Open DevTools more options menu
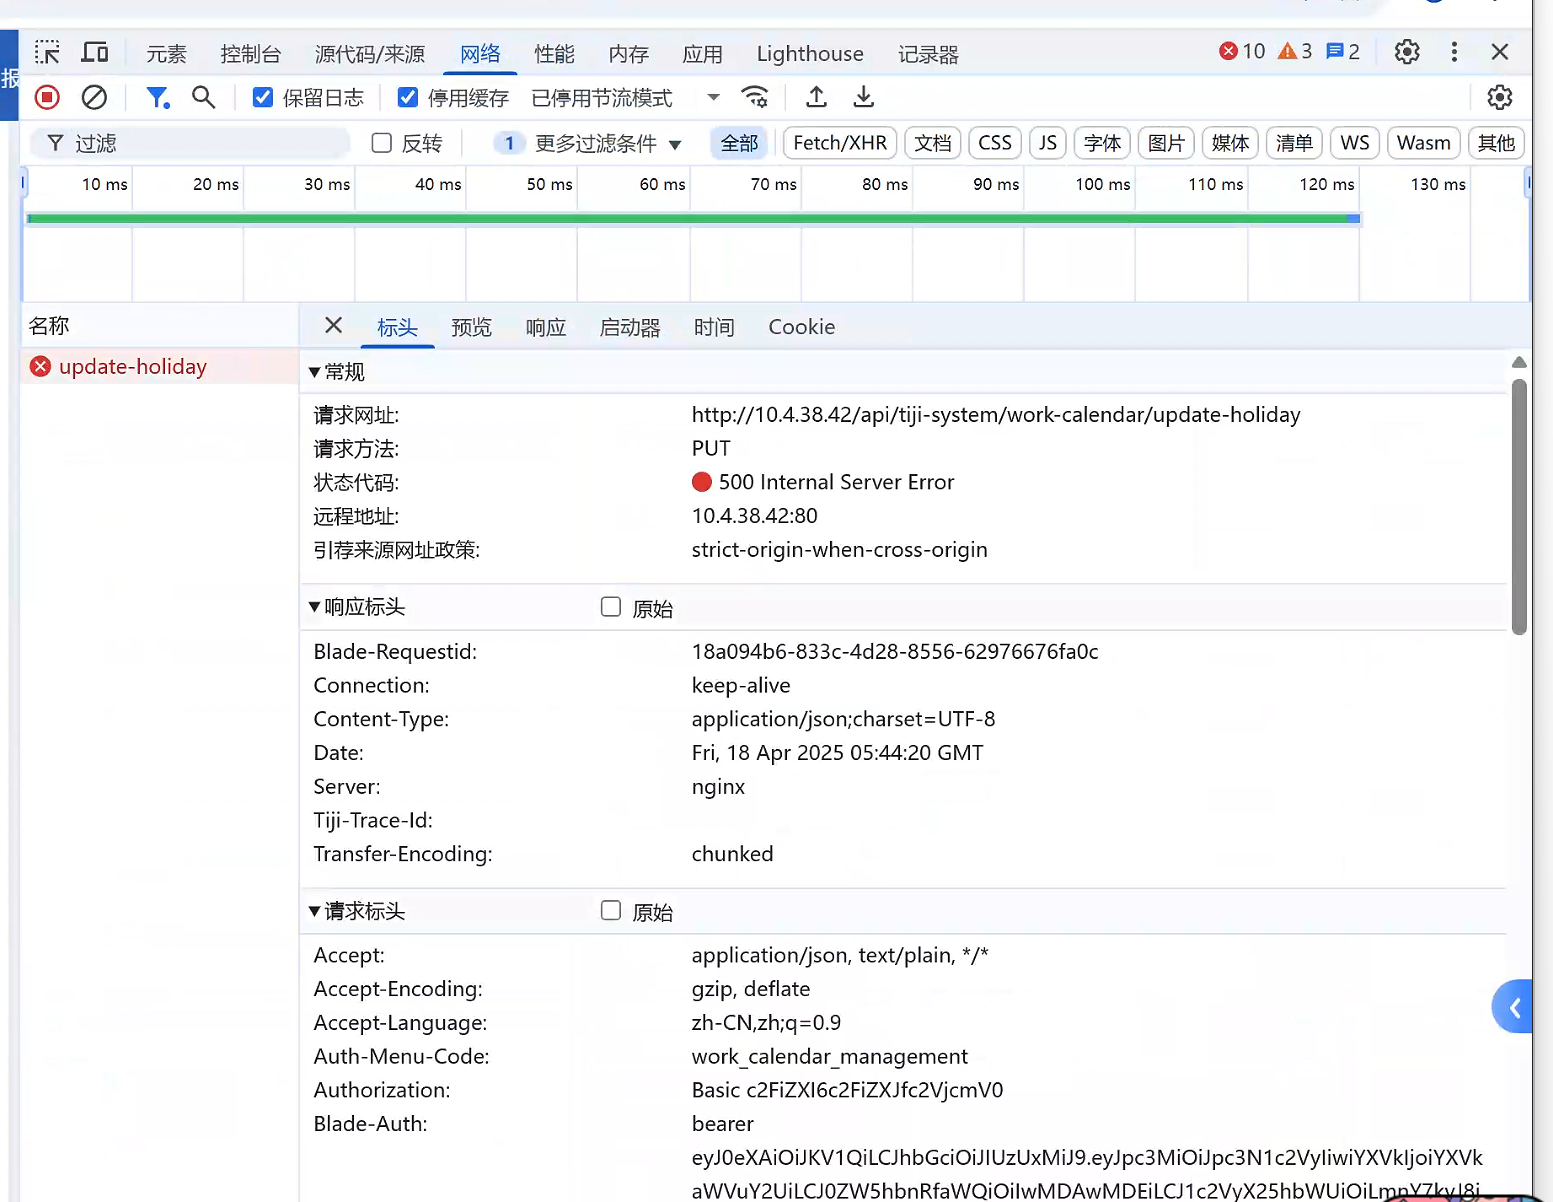 click(1454, 52)
